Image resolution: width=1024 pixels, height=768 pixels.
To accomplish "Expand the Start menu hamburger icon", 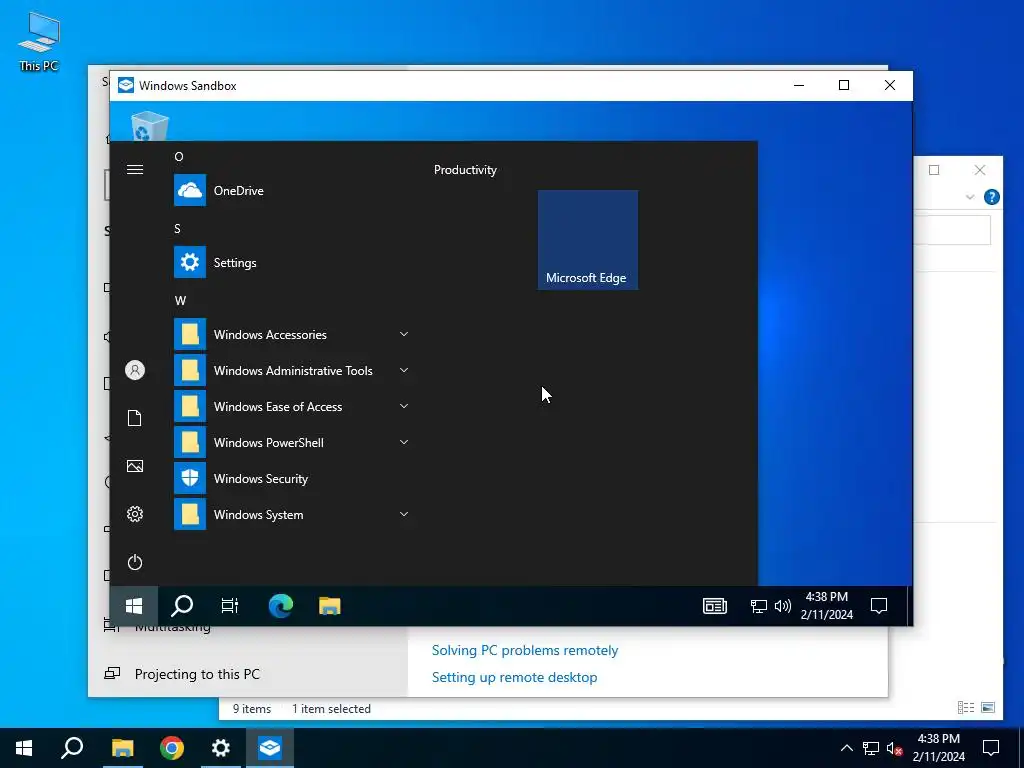I will 135,170.
